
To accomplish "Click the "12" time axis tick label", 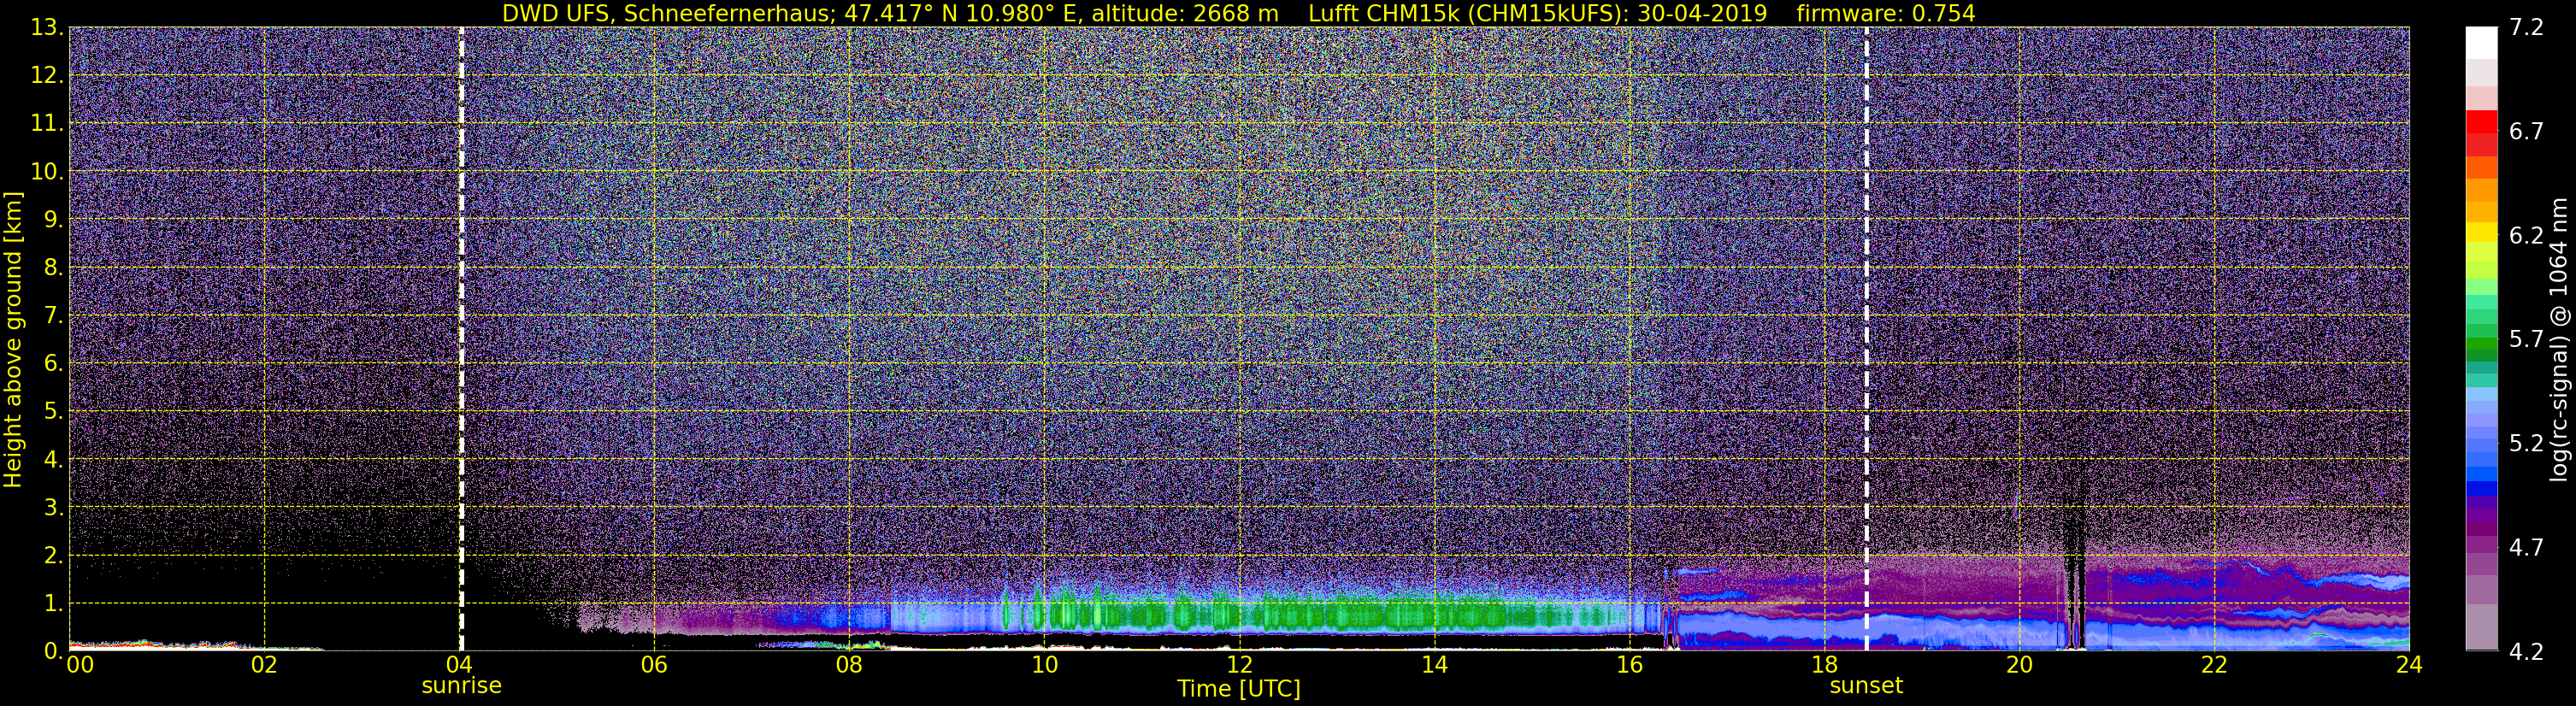I will [x=1239, y=665].
